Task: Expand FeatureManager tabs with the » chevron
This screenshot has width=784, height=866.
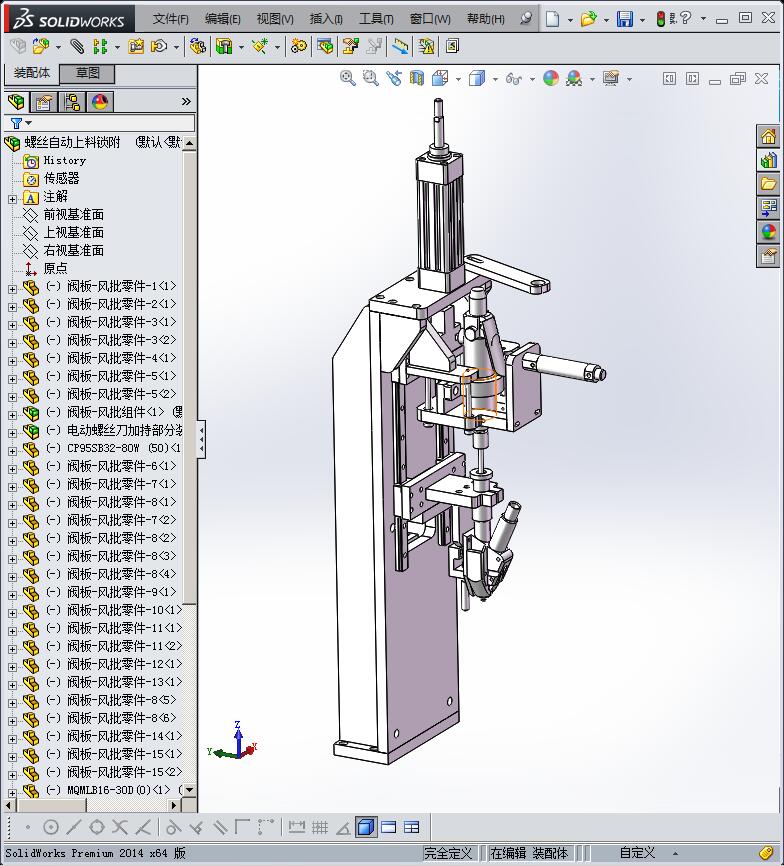Action: tap(186, 102)
